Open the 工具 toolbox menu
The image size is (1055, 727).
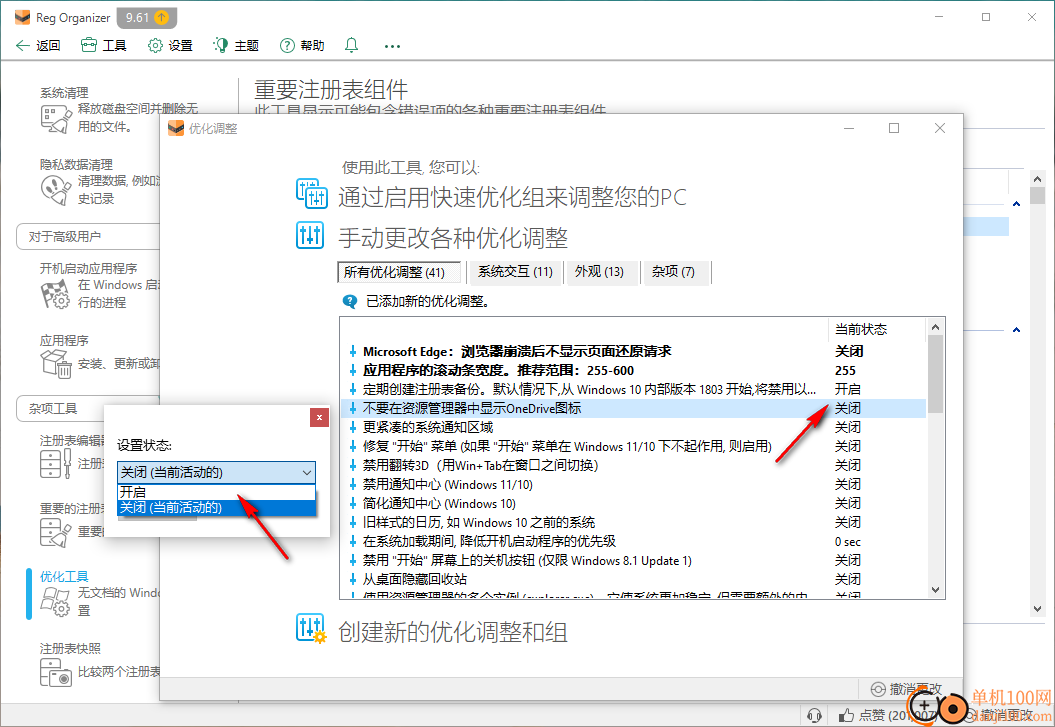pos(103,45)
